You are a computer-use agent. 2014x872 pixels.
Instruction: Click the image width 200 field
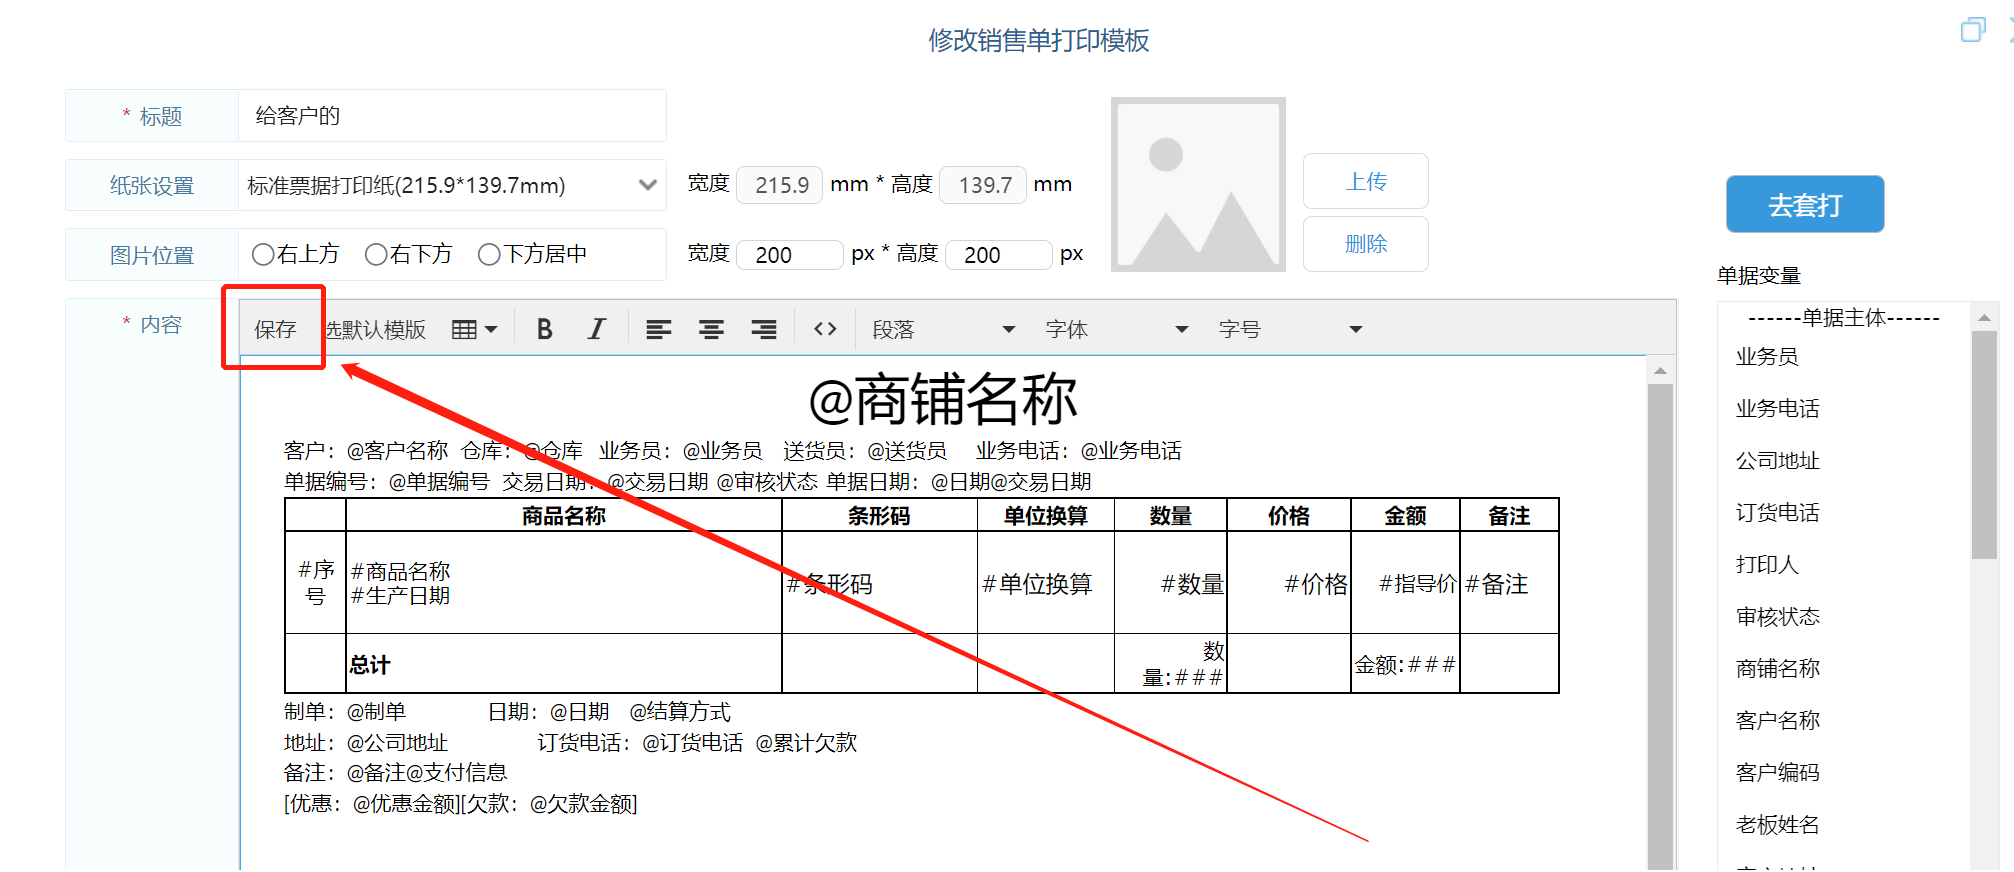pyautogui.click(x=790, y=254)
